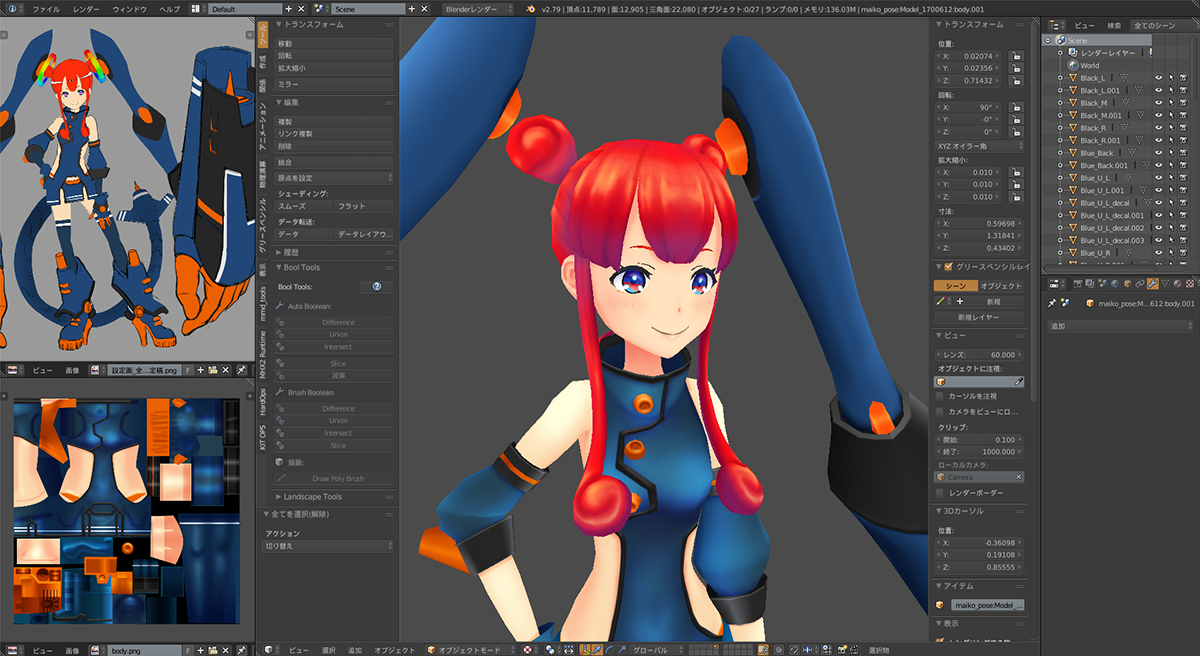Open the XYZ オイラー角 rotation mode dropdown
The image size is (1200, 656).
pyautogui.click(x=980, y=146)
